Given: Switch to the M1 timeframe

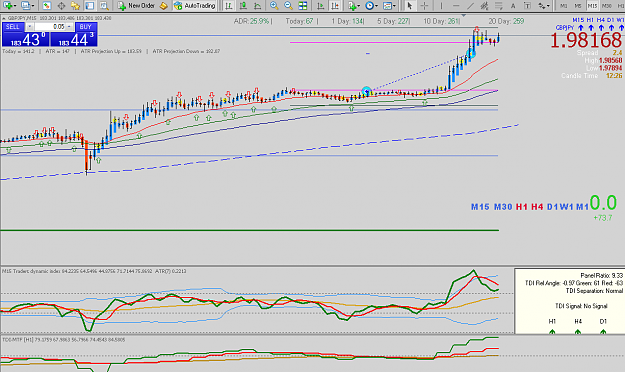Looking at the screenshot, I should [563, 6].
